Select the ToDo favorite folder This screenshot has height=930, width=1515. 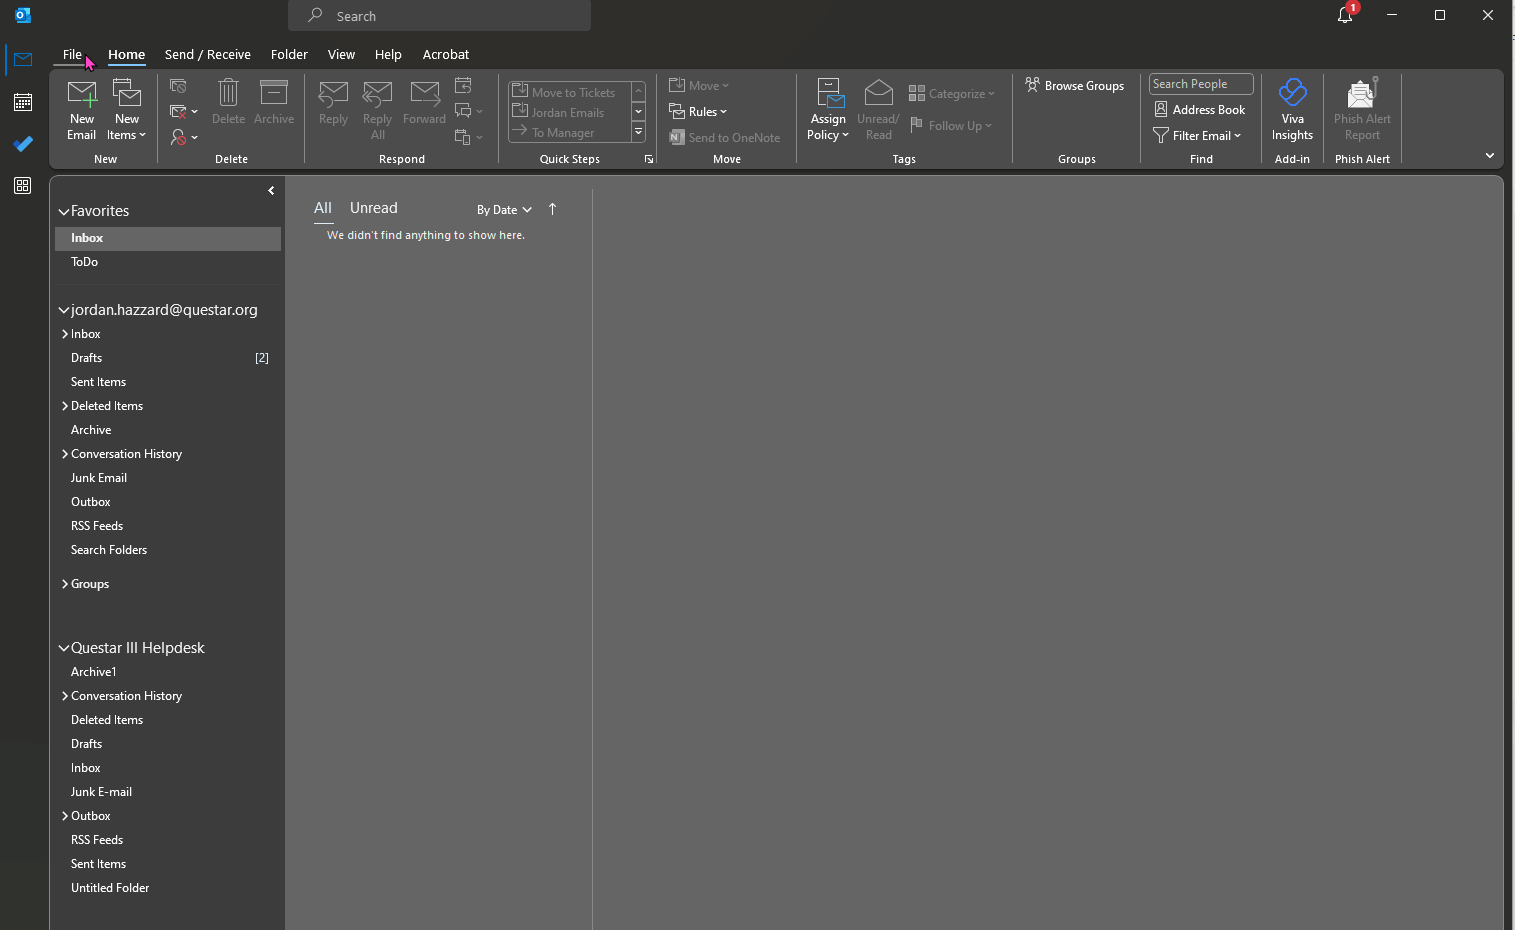coord(168,262)
